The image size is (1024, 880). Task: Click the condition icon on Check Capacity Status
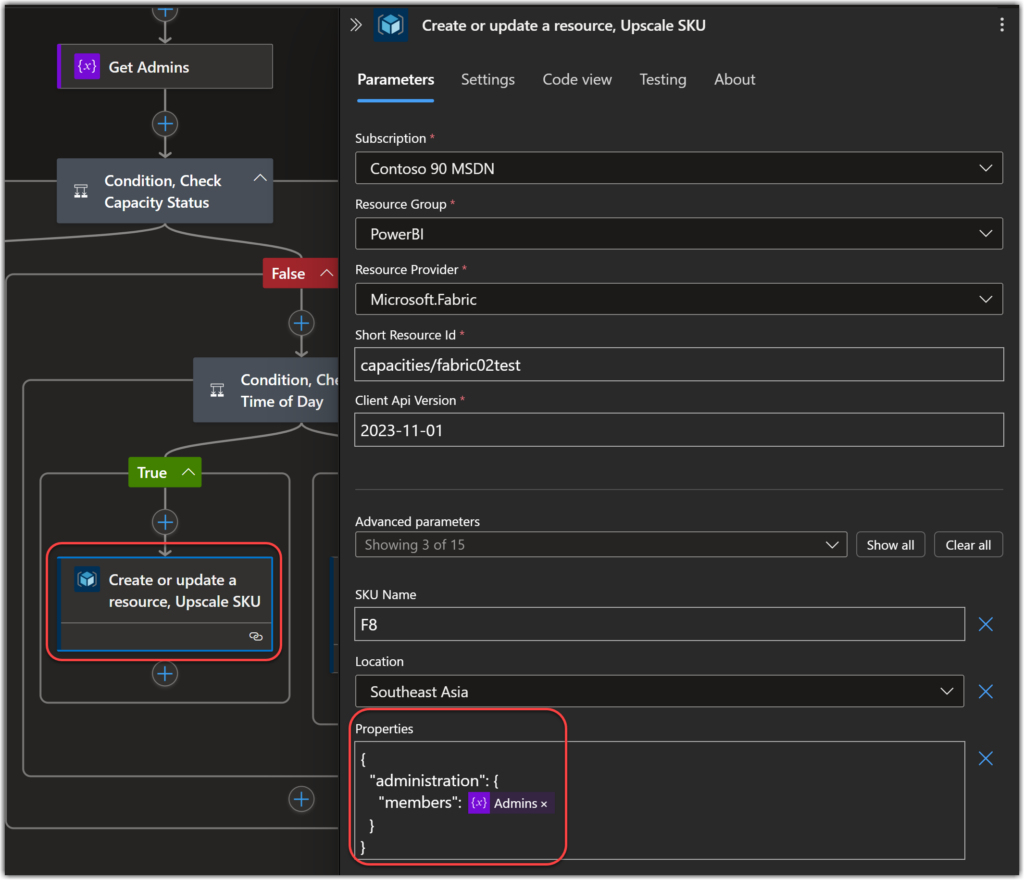click(81, 191)
